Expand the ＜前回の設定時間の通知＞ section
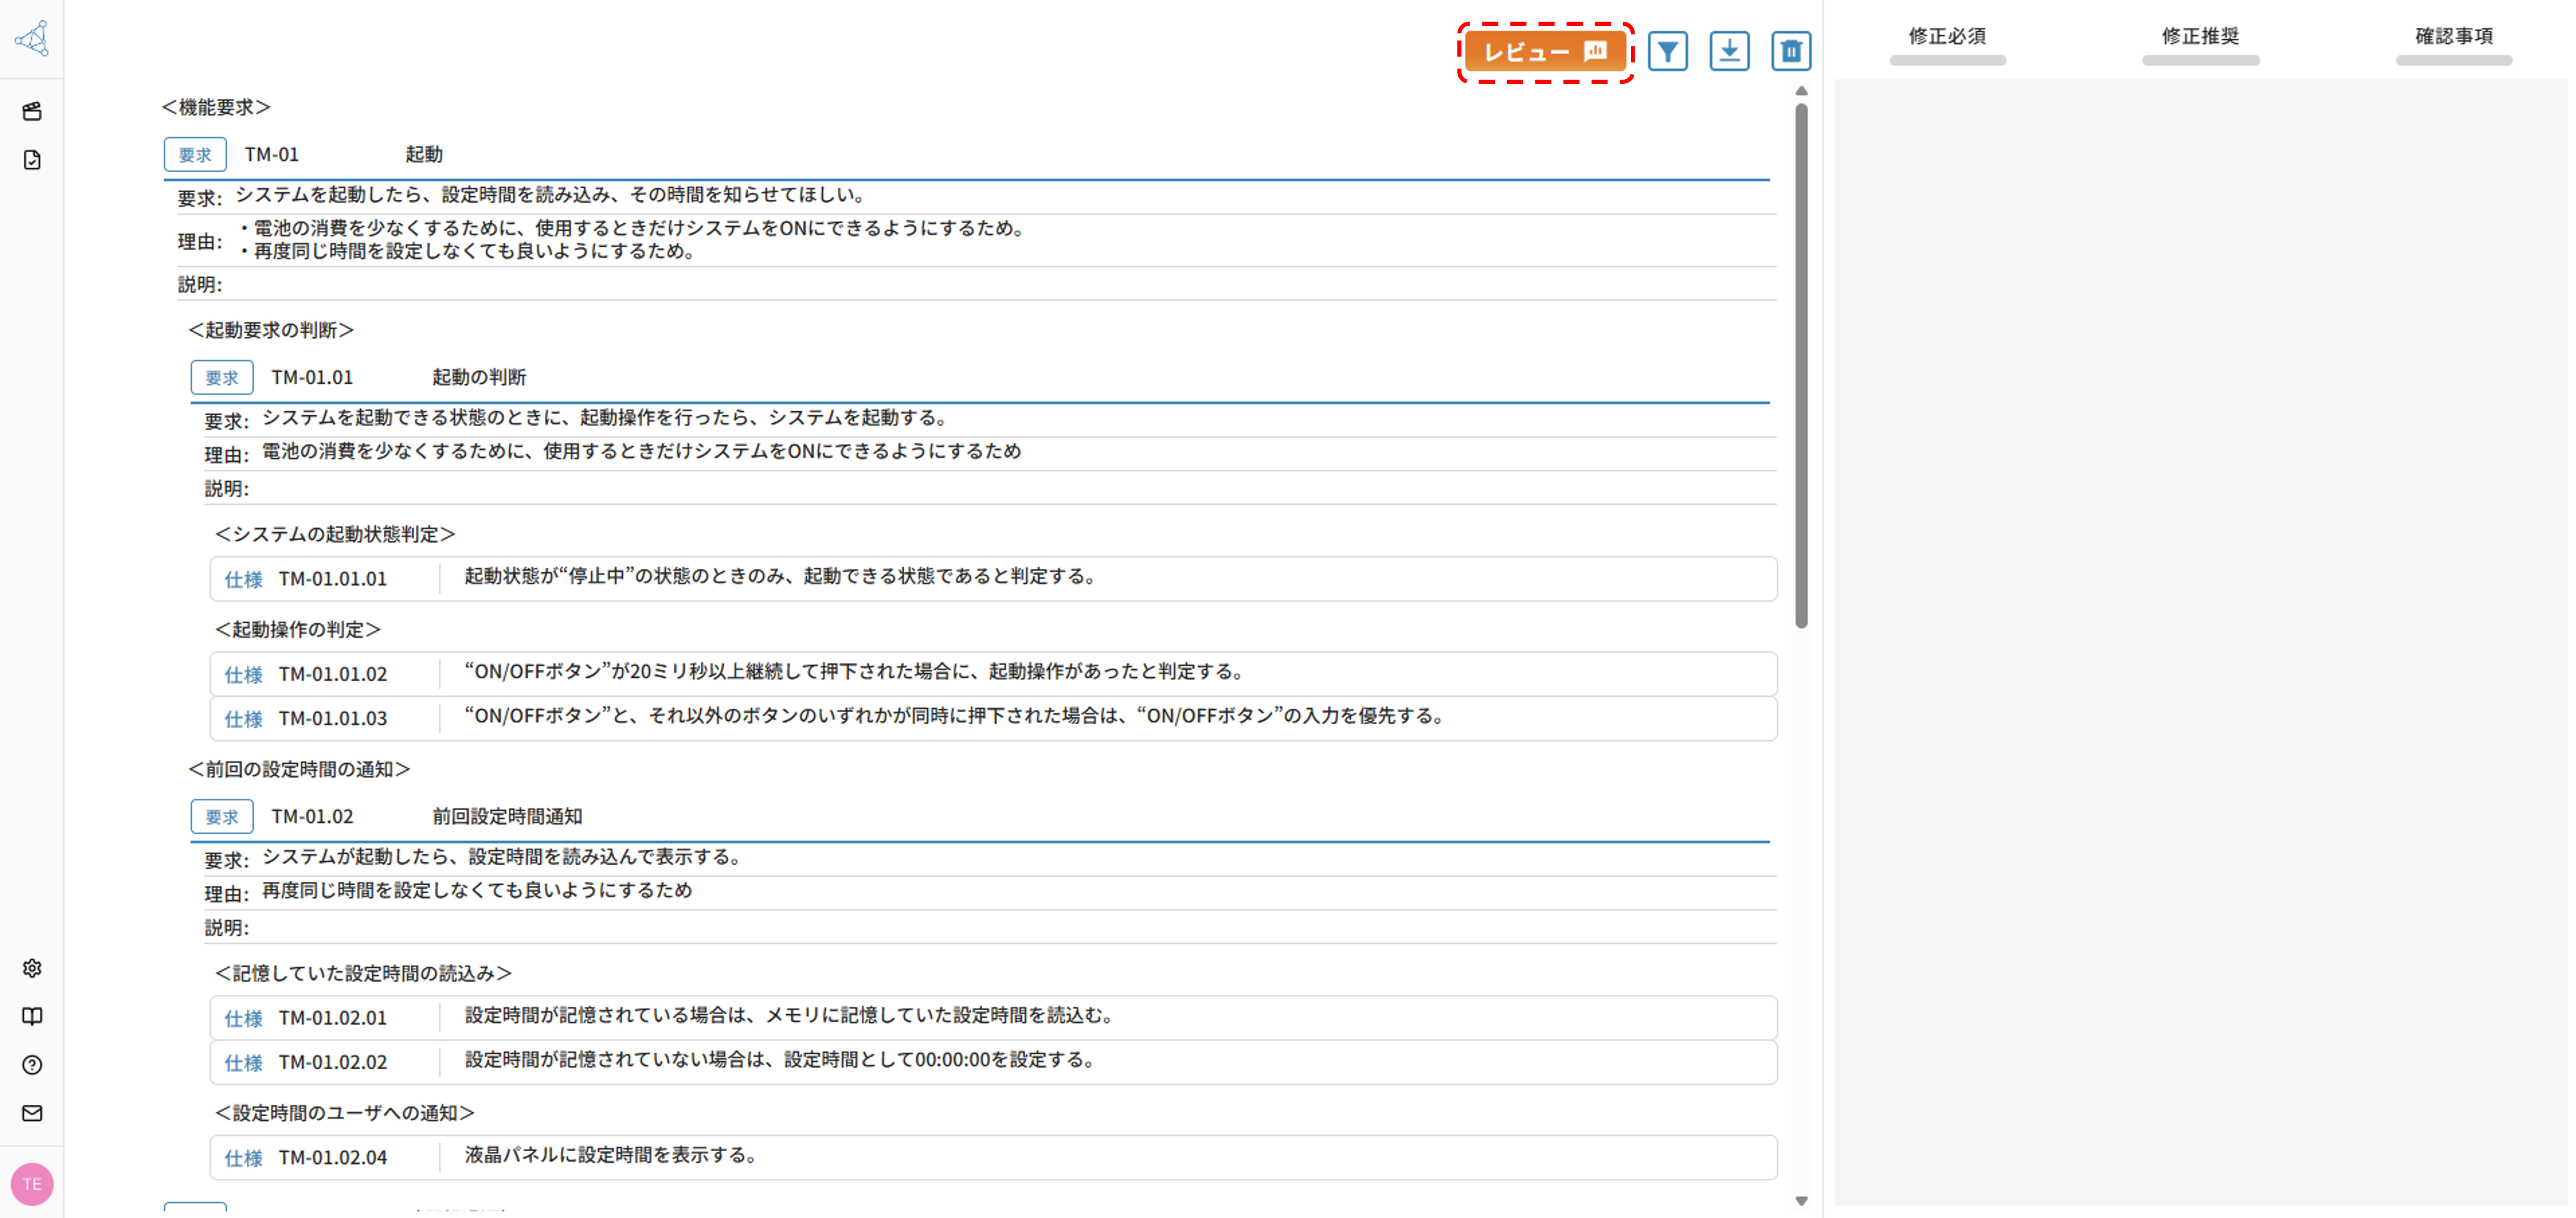2576x1218 pixels. pyautogui.click(x=299, y=769)
